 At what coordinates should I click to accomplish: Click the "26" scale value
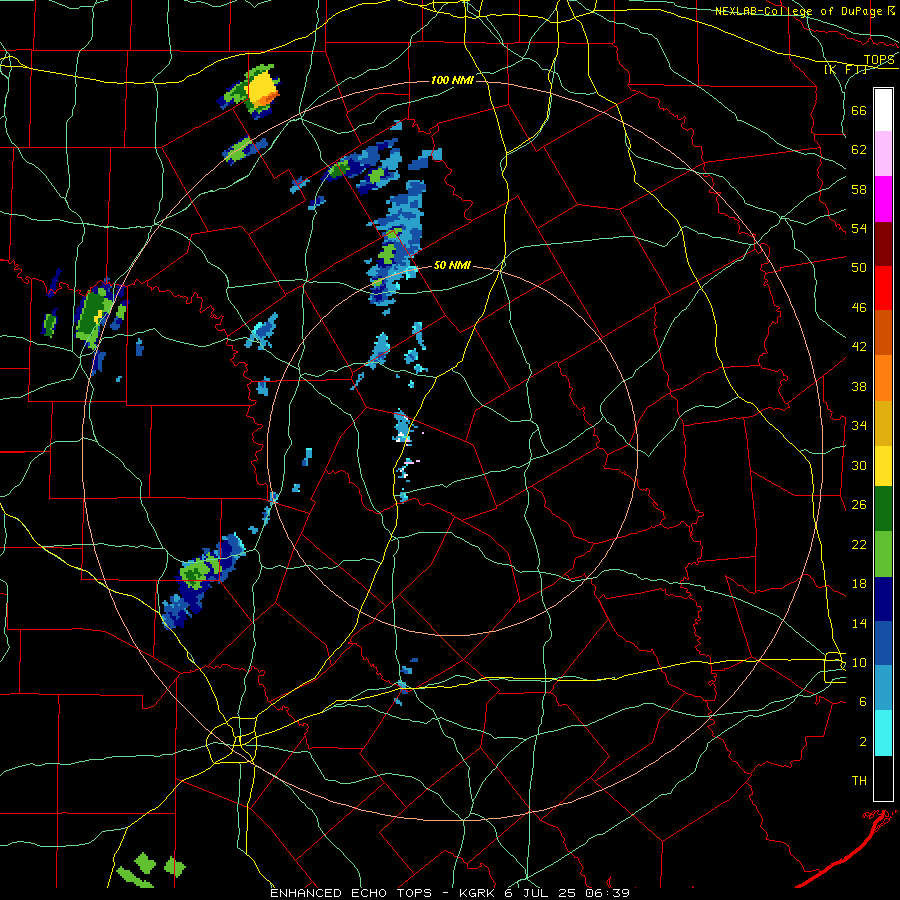859,505
